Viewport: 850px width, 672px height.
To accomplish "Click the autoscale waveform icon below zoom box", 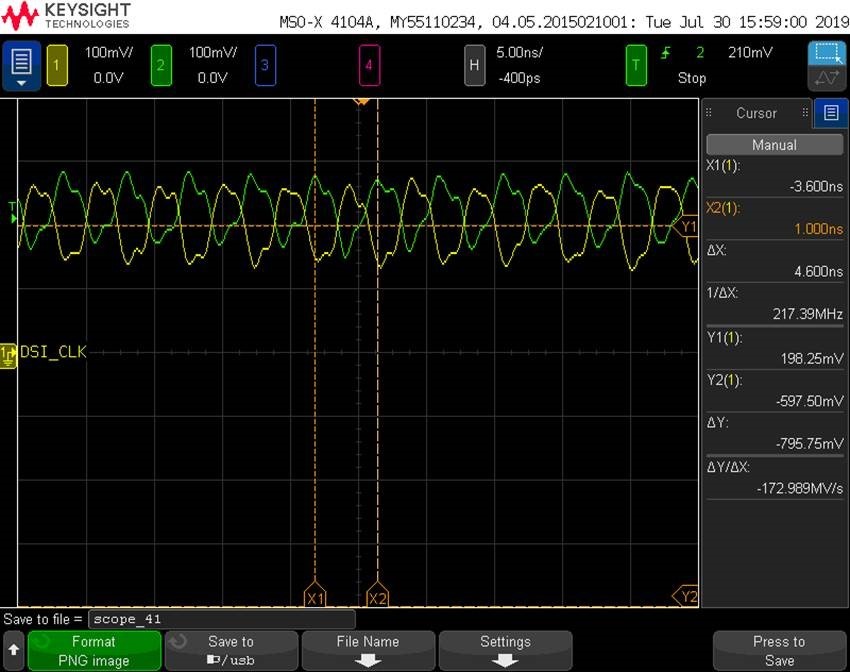I will (x=827, y=79).
